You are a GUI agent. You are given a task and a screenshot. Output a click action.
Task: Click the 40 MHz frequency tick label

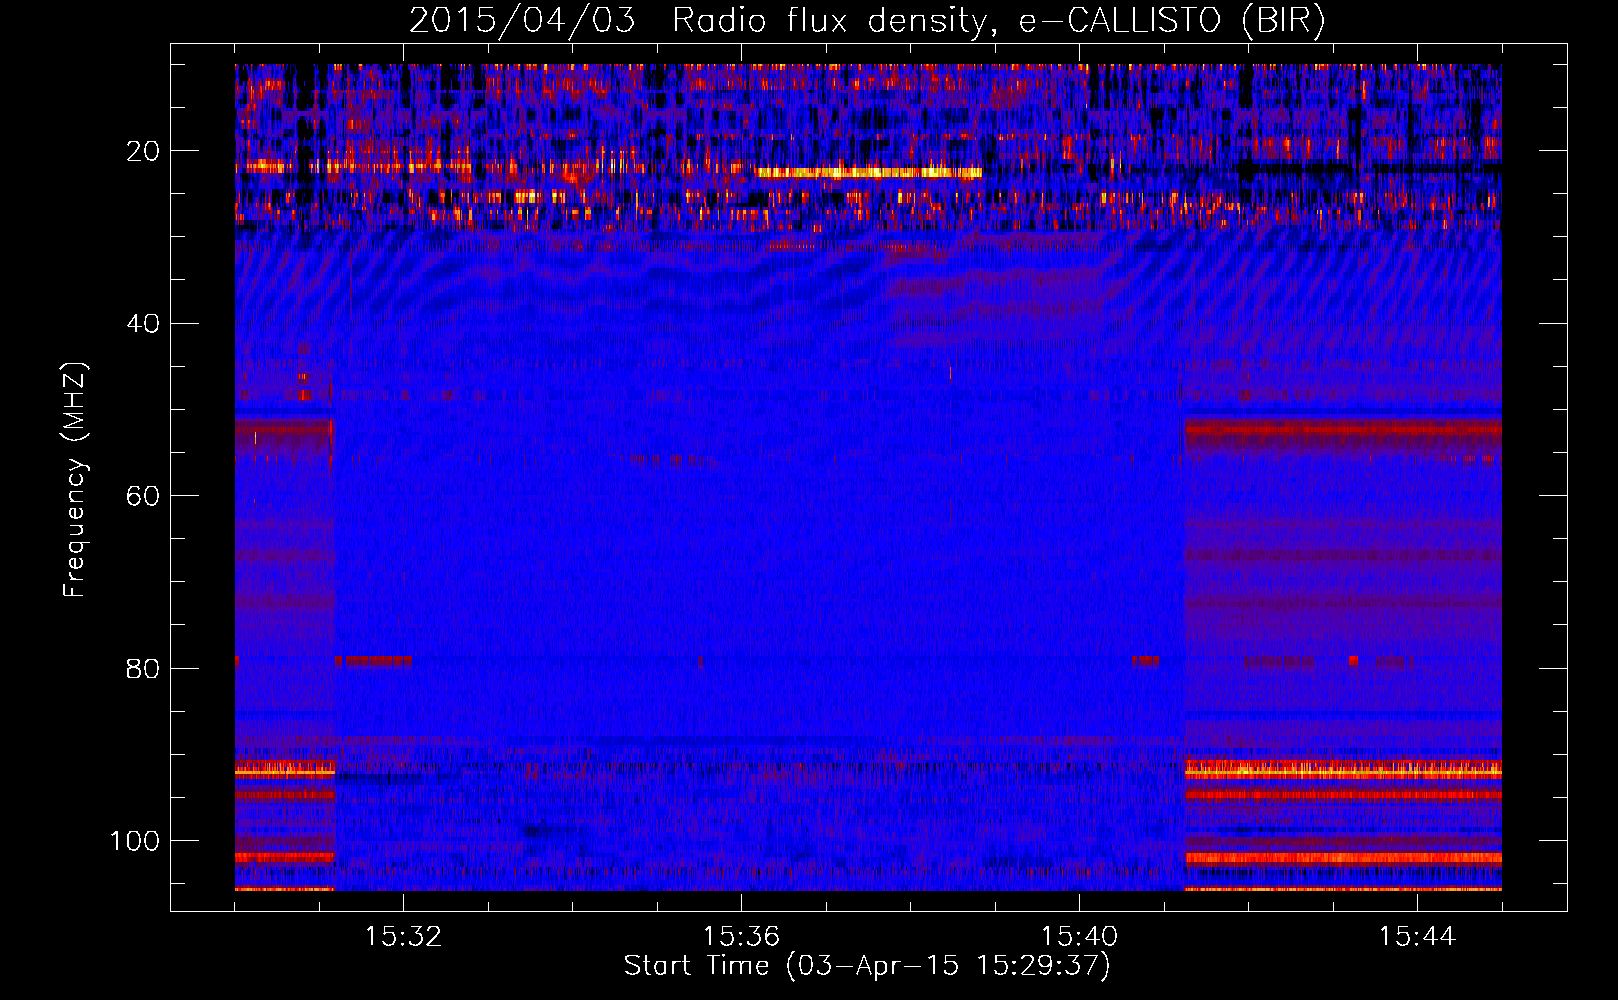pyautogui.click(x=143, y=324)
